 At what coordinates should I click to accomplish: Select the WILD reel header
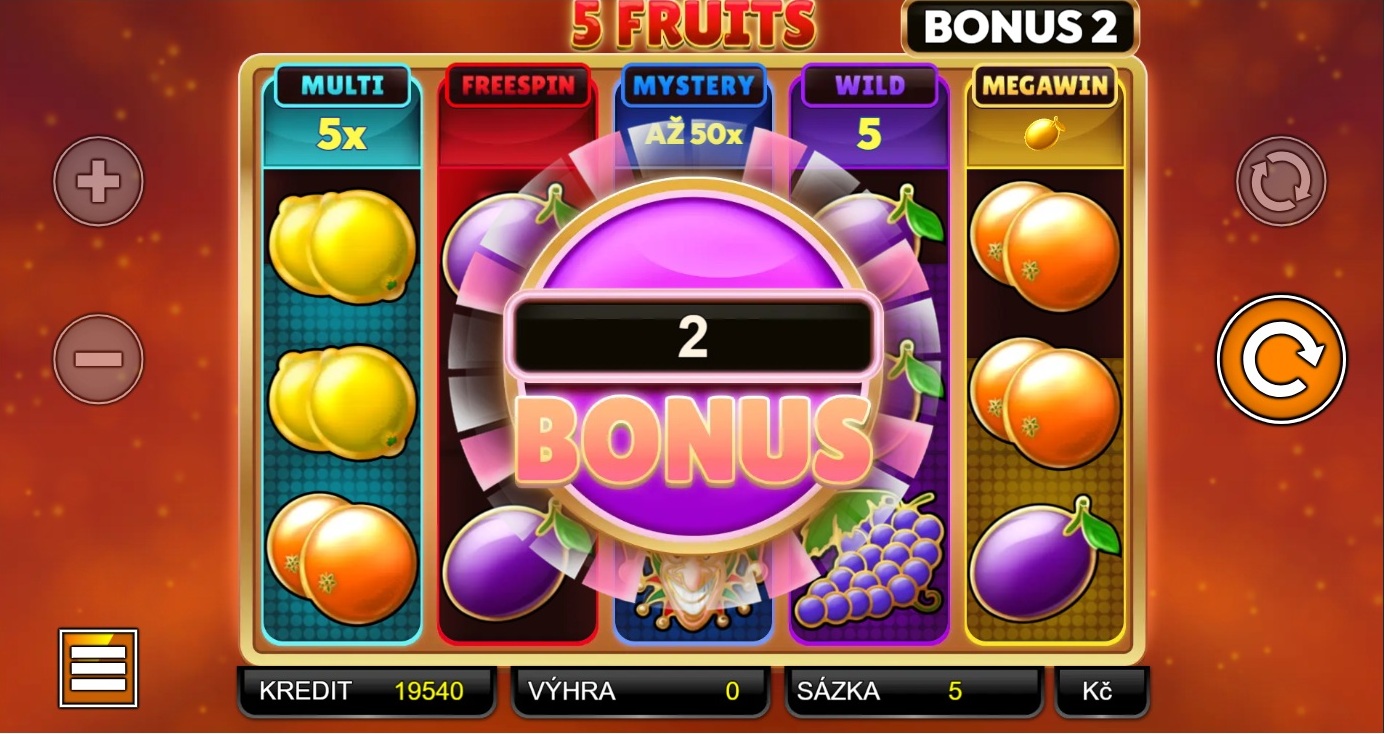click(x=869, y=86)
